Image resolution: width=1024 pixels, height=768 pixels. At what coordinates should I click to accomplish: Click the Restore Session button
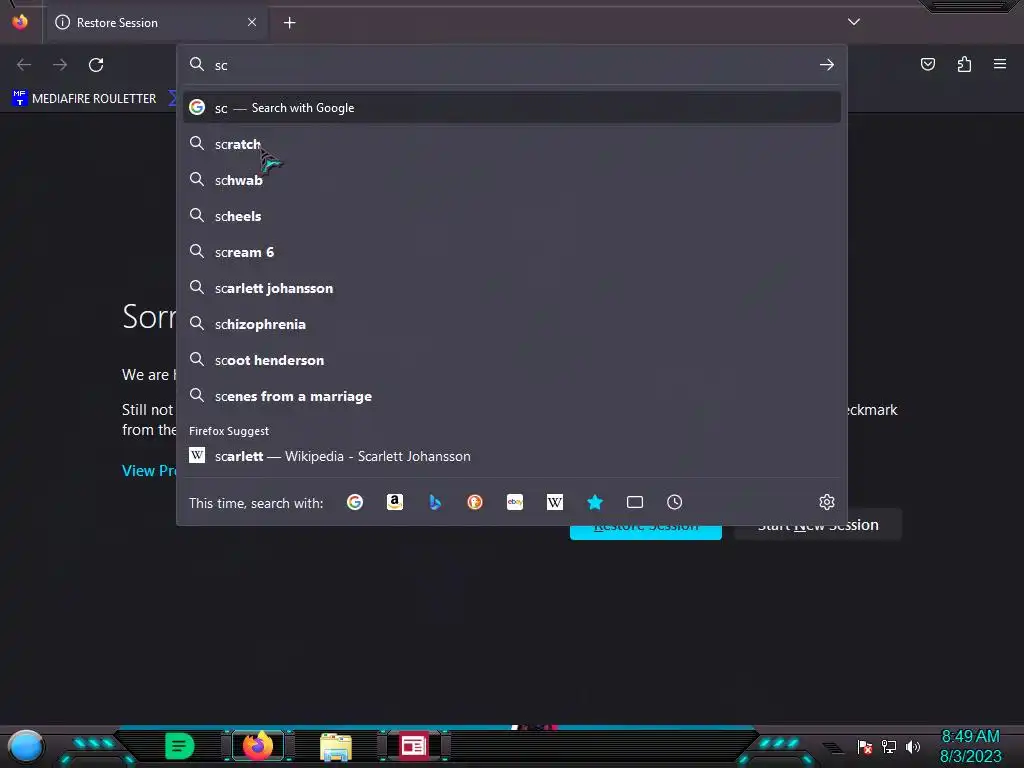click(x=645, y=532)
